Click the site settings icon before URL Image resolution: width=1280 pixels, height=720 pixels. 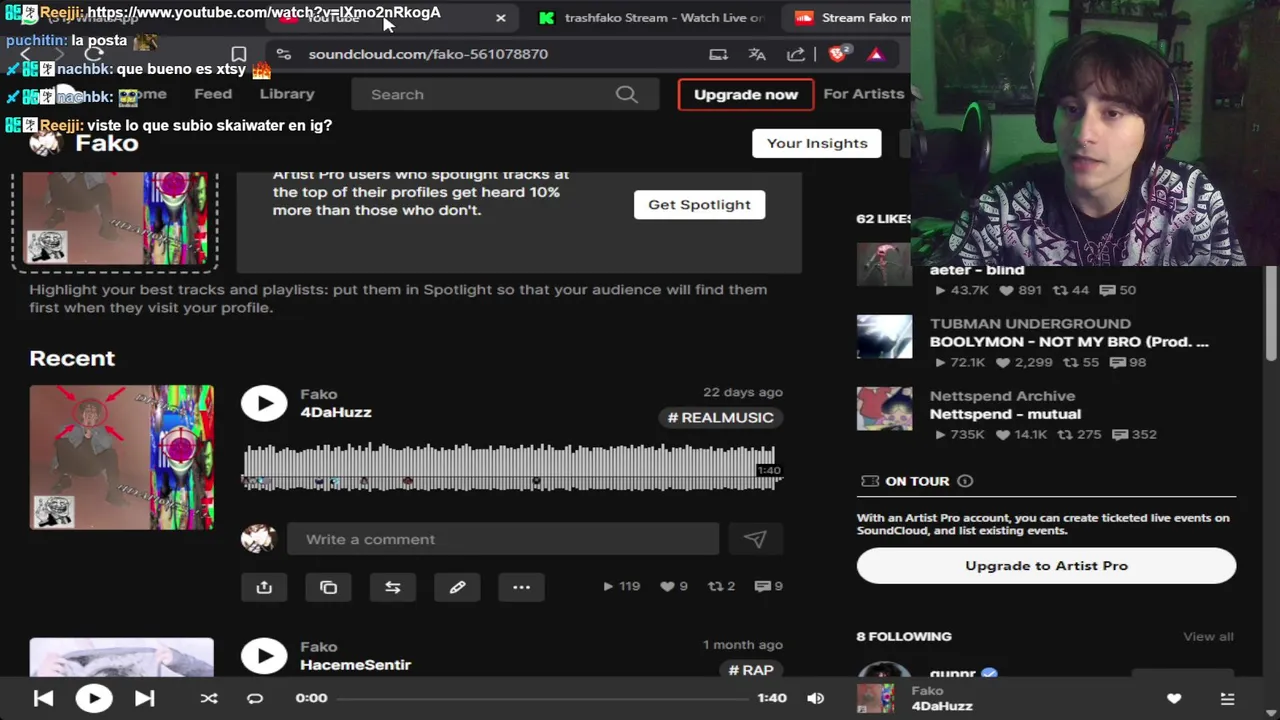coord(283,54)
